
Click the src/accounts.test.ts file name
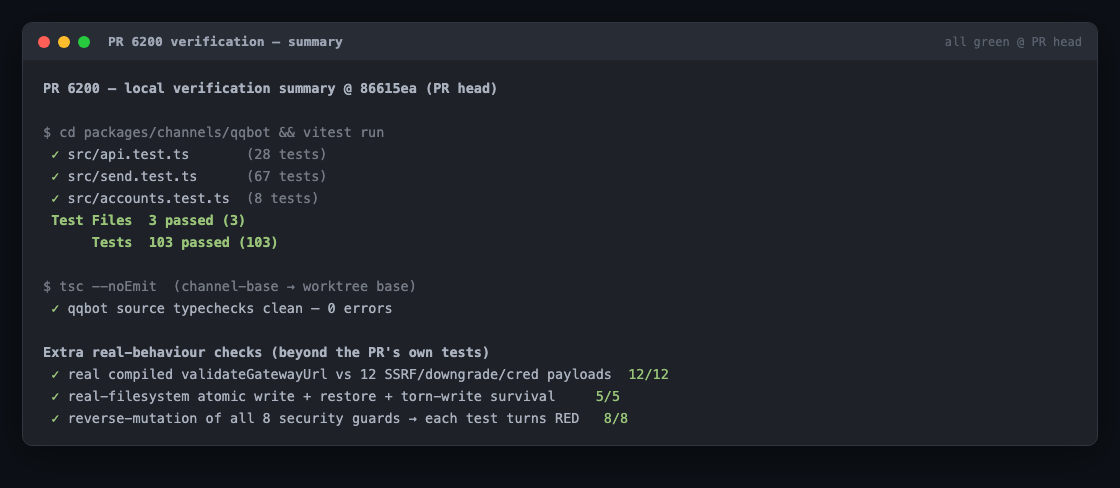pyautogui.click(x=149, y=199)
